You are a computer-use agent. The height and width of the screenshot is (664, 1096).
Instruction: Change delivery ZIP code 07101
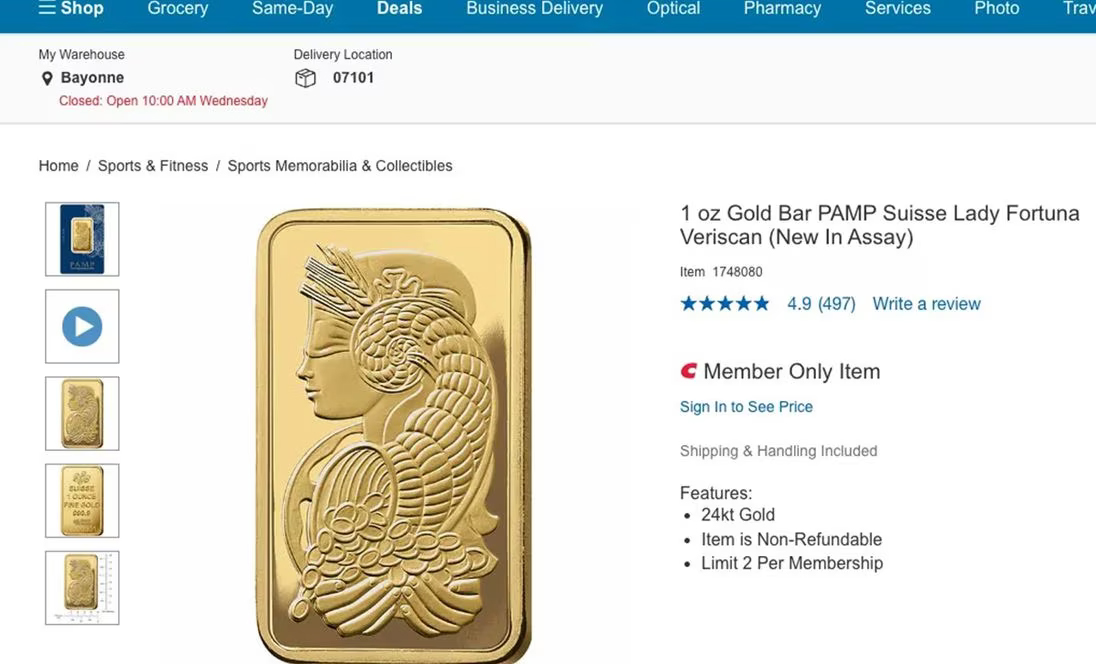(353, 78)
